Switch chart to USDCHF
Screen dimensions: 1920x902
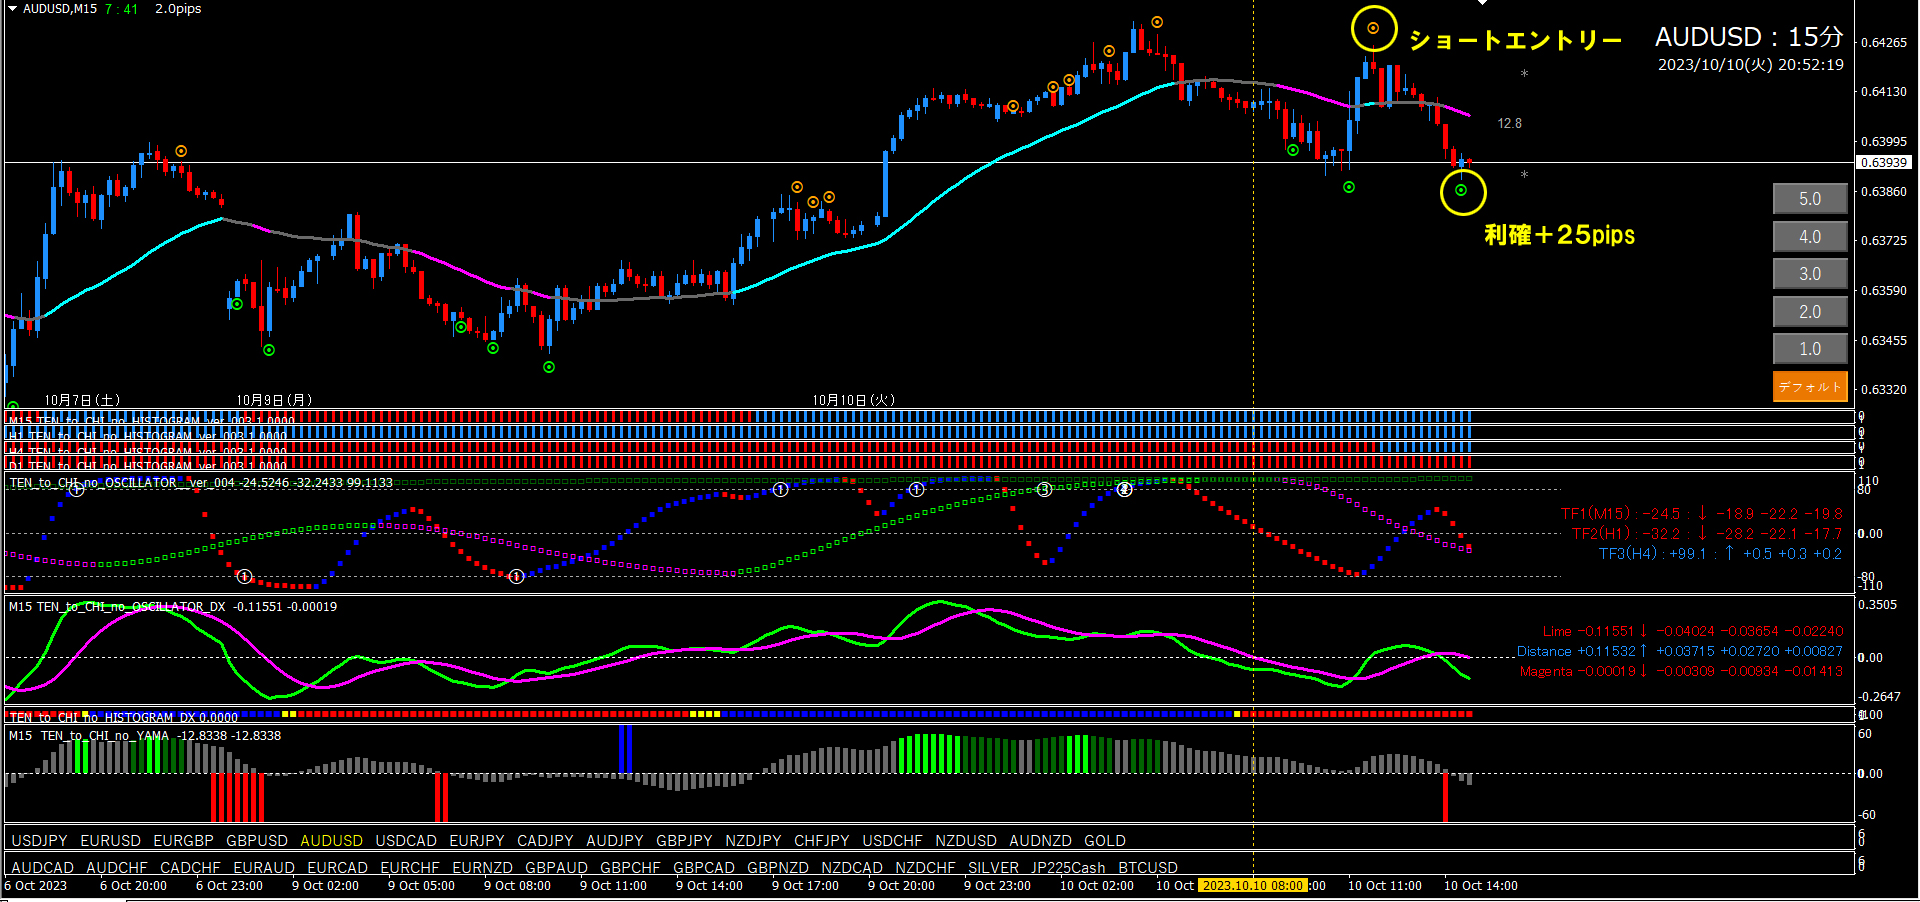[x=892, y=841]
